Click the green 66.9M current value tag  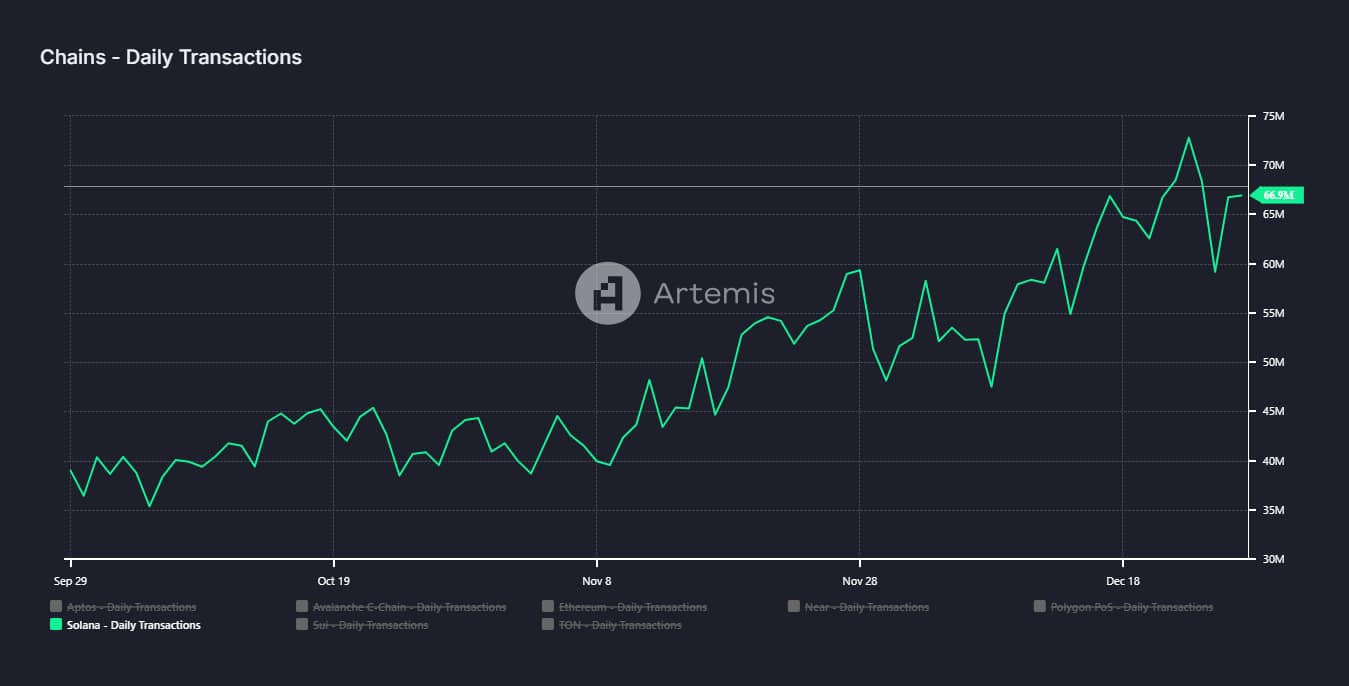(x=1278, y=195)
